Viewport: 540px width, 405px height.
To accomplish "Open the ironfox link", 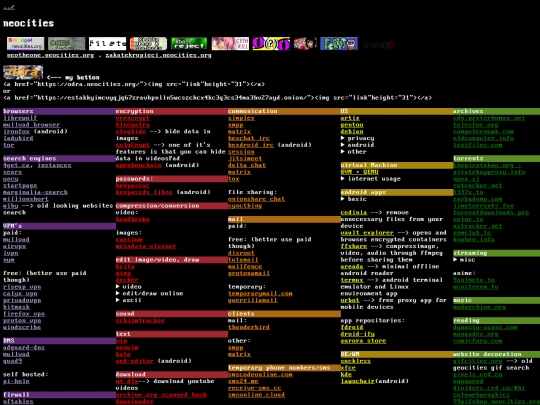I will click(16, 132).
